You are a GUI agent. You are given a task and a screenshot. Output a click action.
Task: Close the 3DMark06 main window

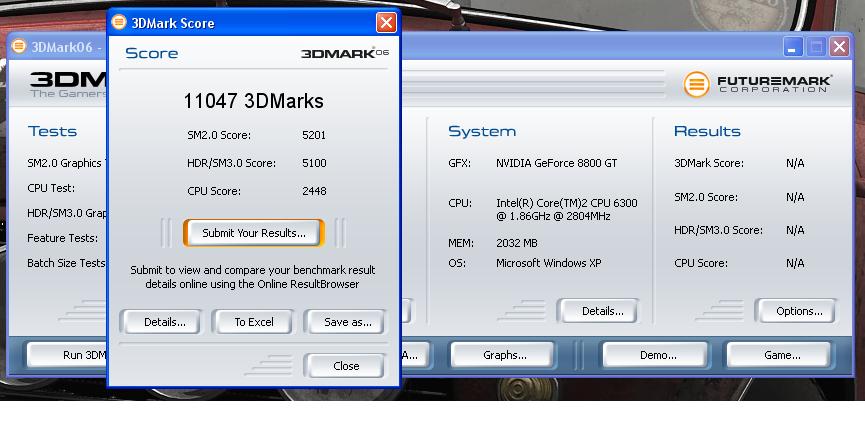839,47
